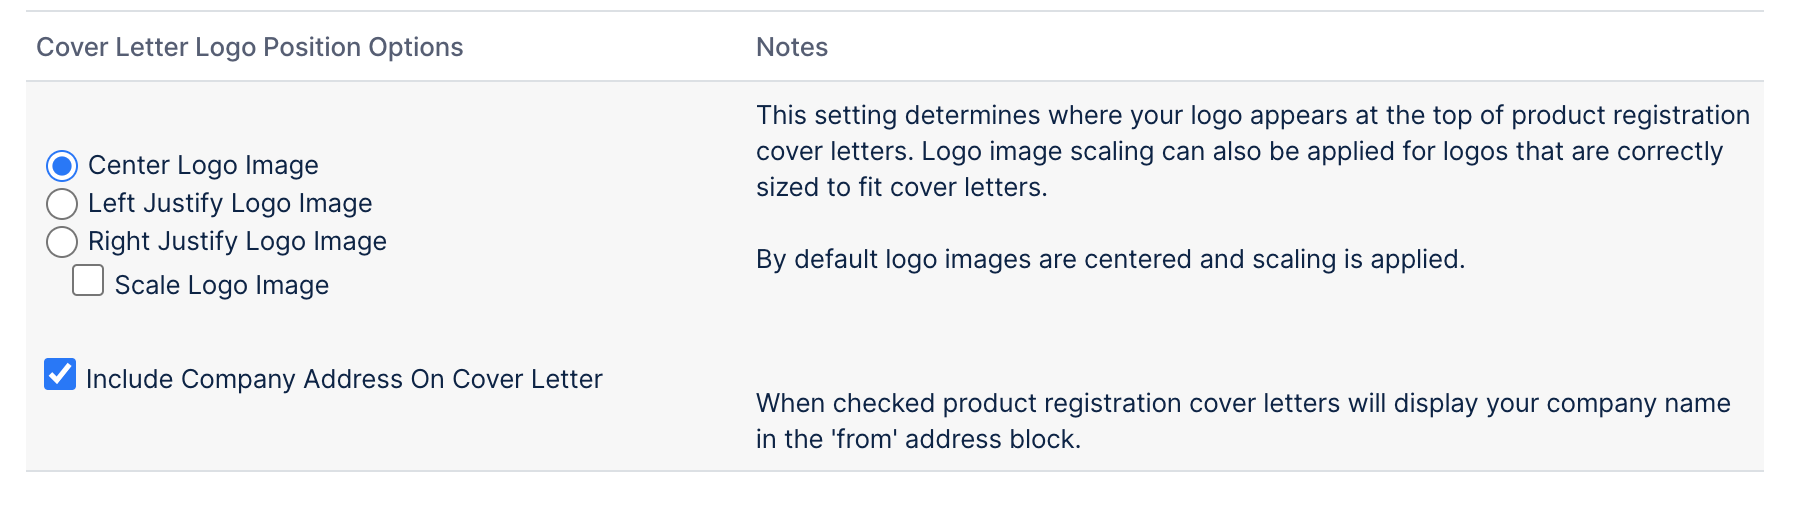The height and width of the screenshot is (516, 1808).
Task: Click the text 'sized to fit cover letters.'
Action: click(901, 187)
